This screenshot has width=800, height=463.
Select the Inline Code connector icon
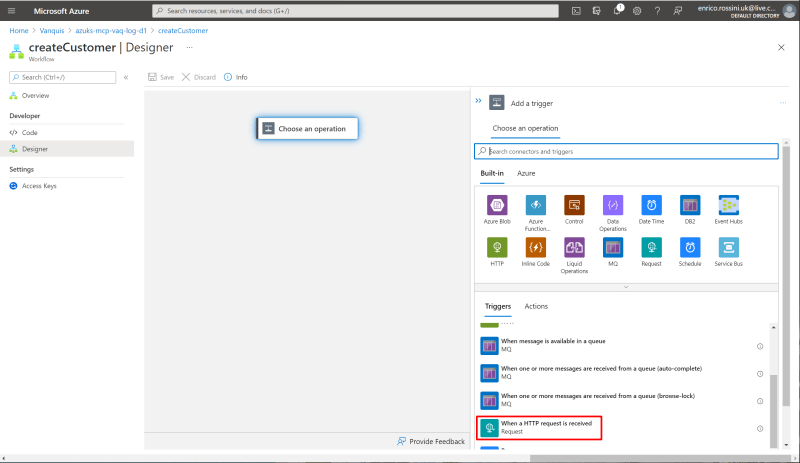point(536,248)
